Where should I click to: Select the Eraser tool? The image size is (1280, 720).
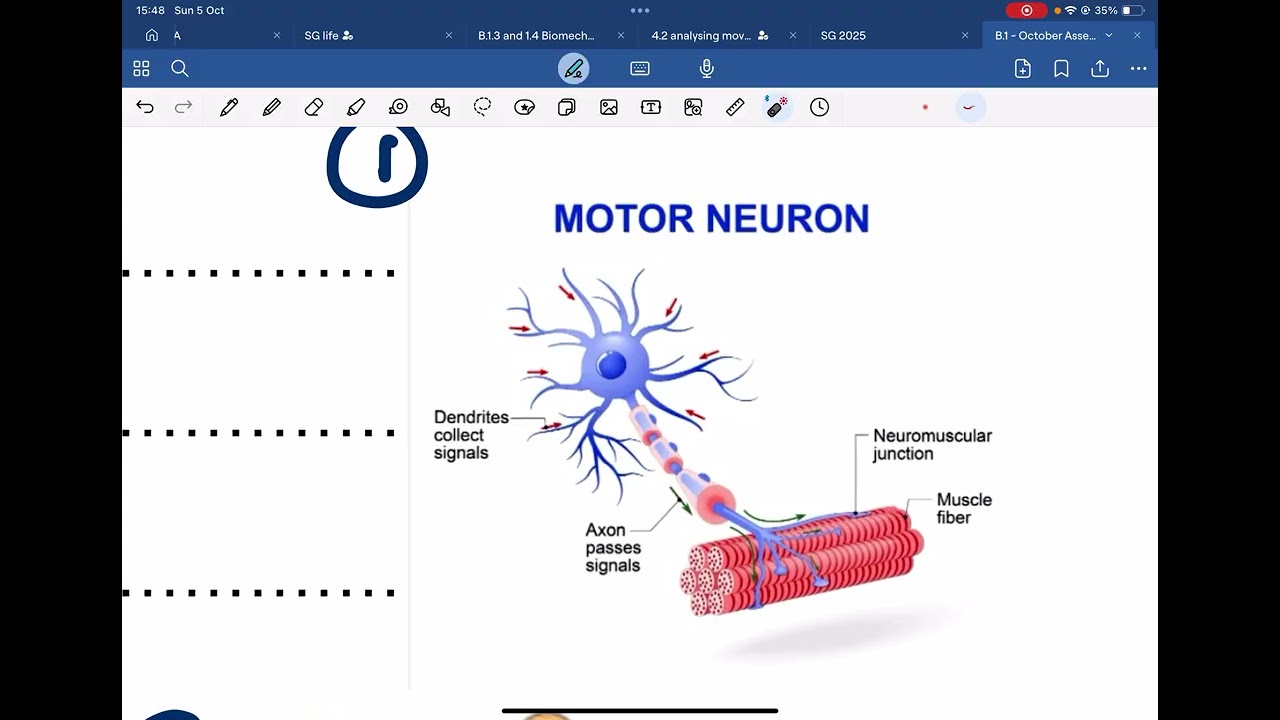[x=314, y=107]
